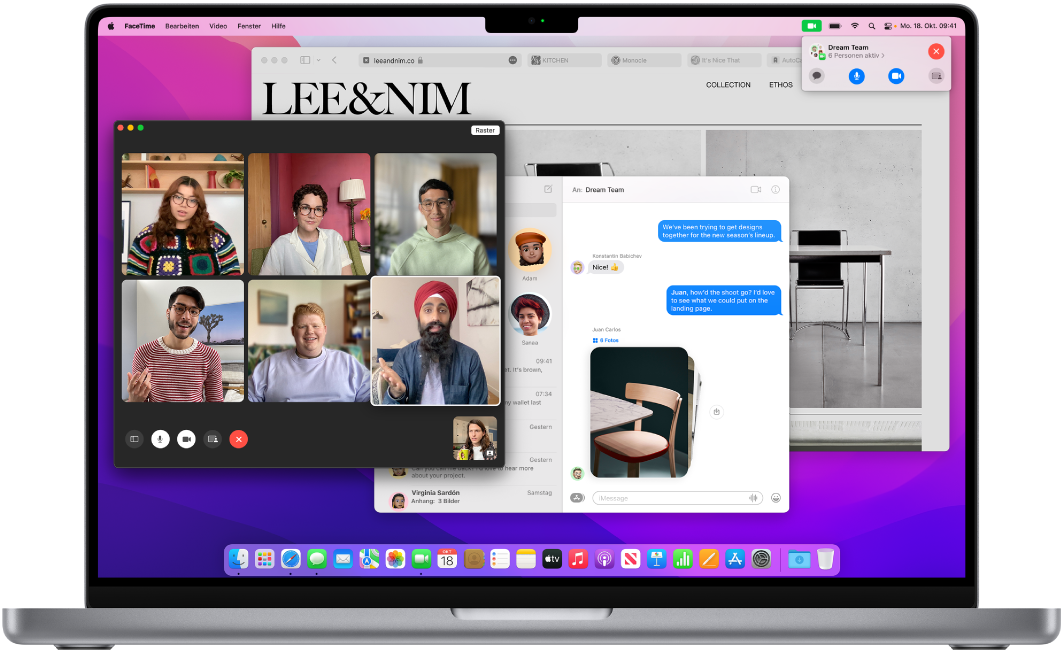
Task: Open the emoji picker beside the iMessage field
Action: [775, 497]
